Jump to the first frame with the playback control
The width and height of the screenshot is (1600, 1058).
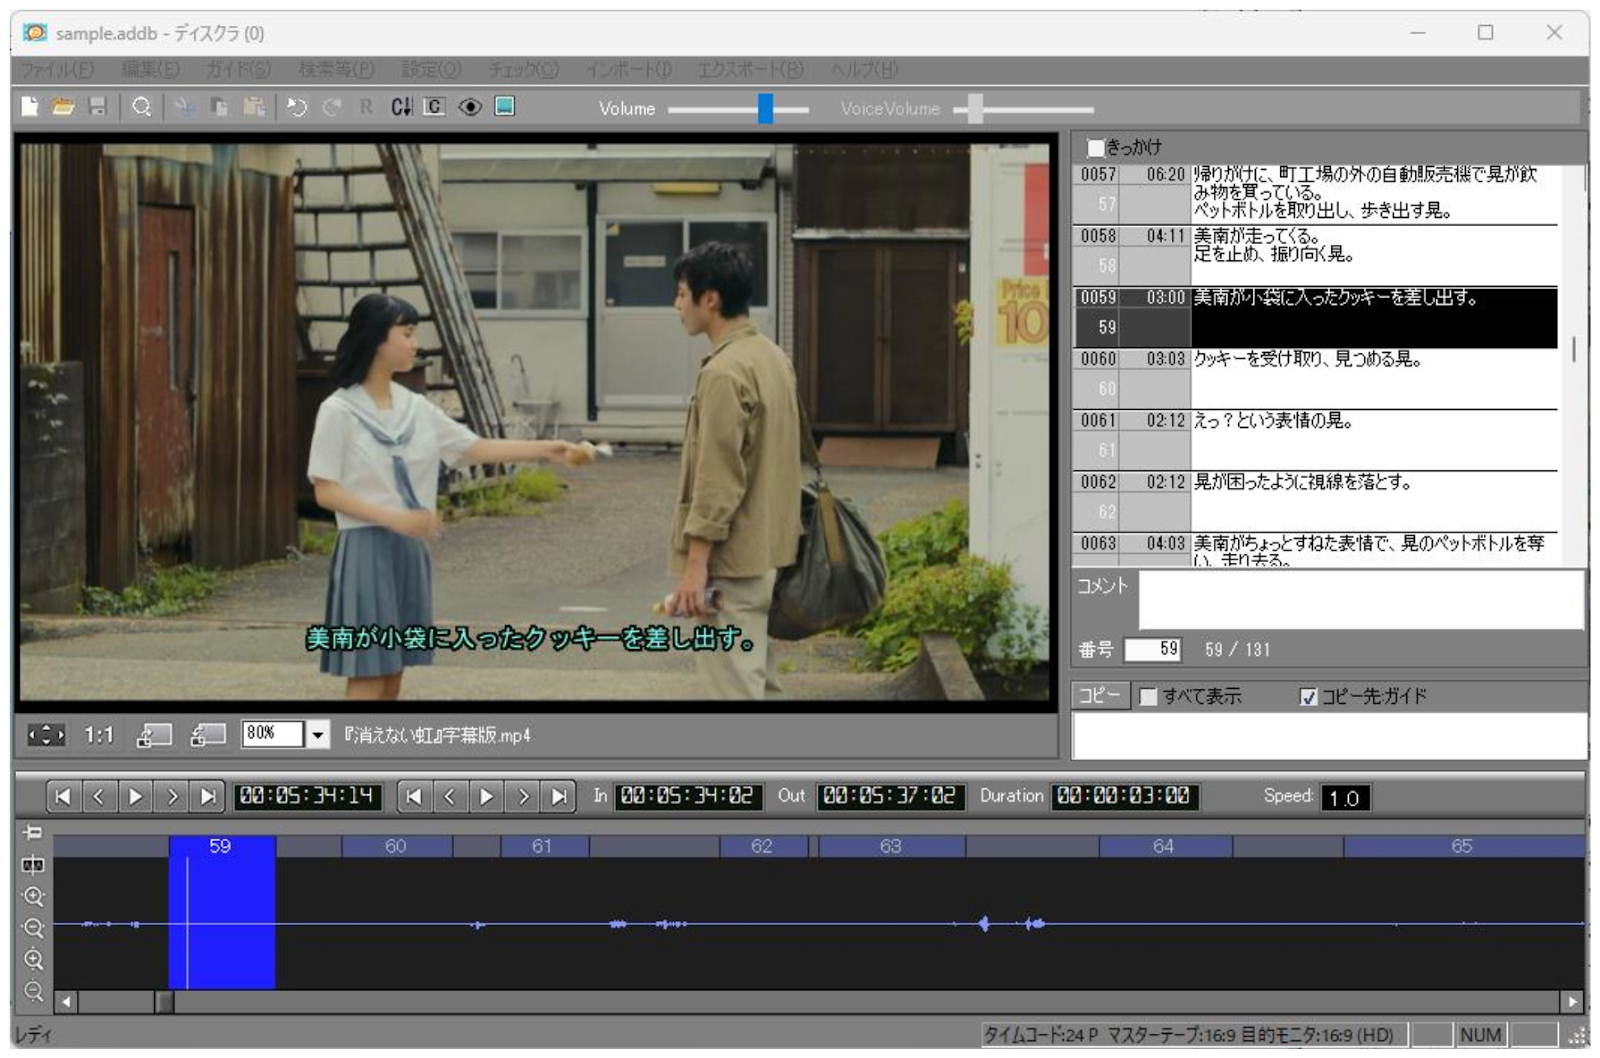[x=63, y=797]
